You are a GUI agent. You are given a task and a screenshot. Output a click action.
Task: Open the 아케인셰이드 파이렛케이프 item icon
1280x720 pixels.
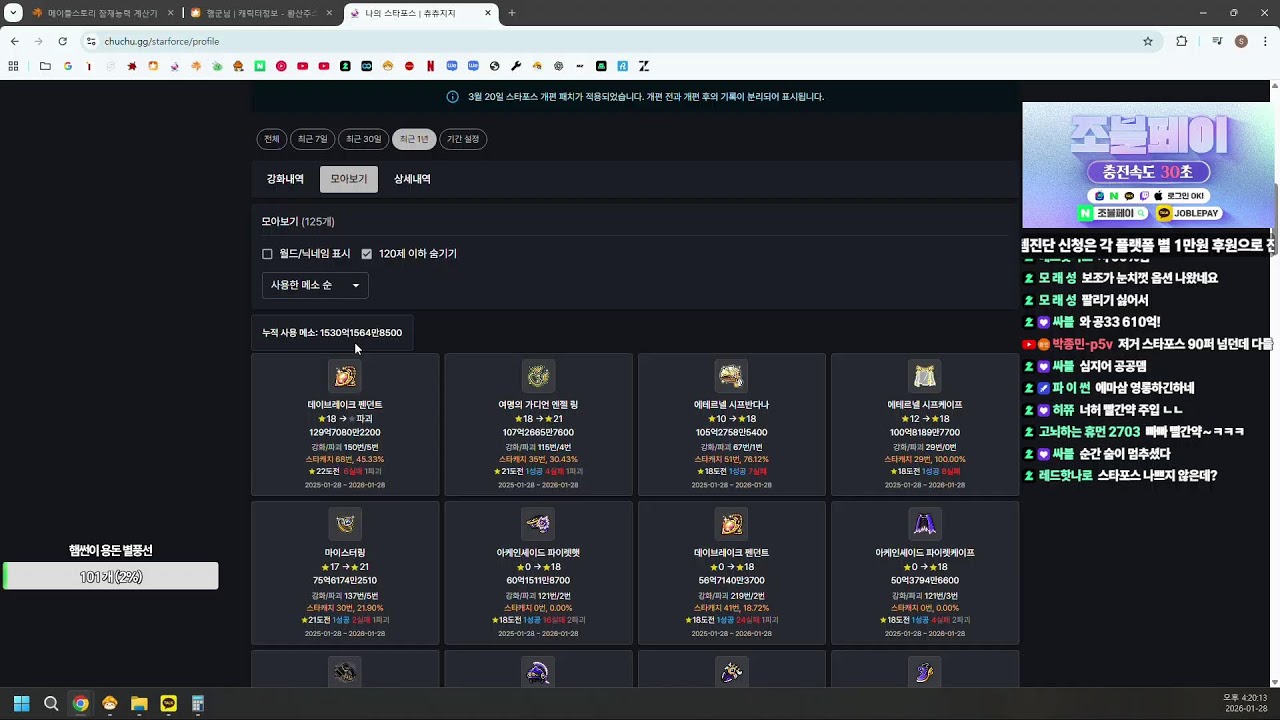pyautogui.click(x=925, y=524)
